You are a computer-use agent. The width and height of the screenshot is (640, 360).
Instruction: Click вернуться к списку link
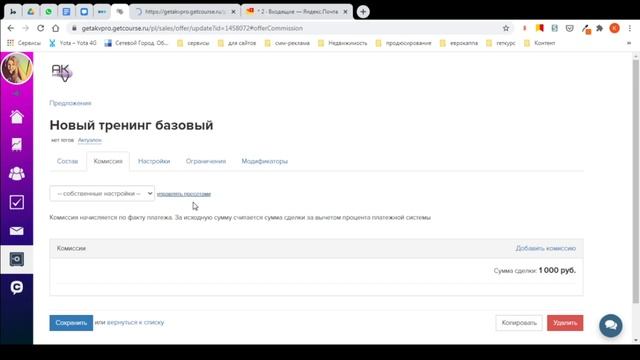tap(136, 322)
